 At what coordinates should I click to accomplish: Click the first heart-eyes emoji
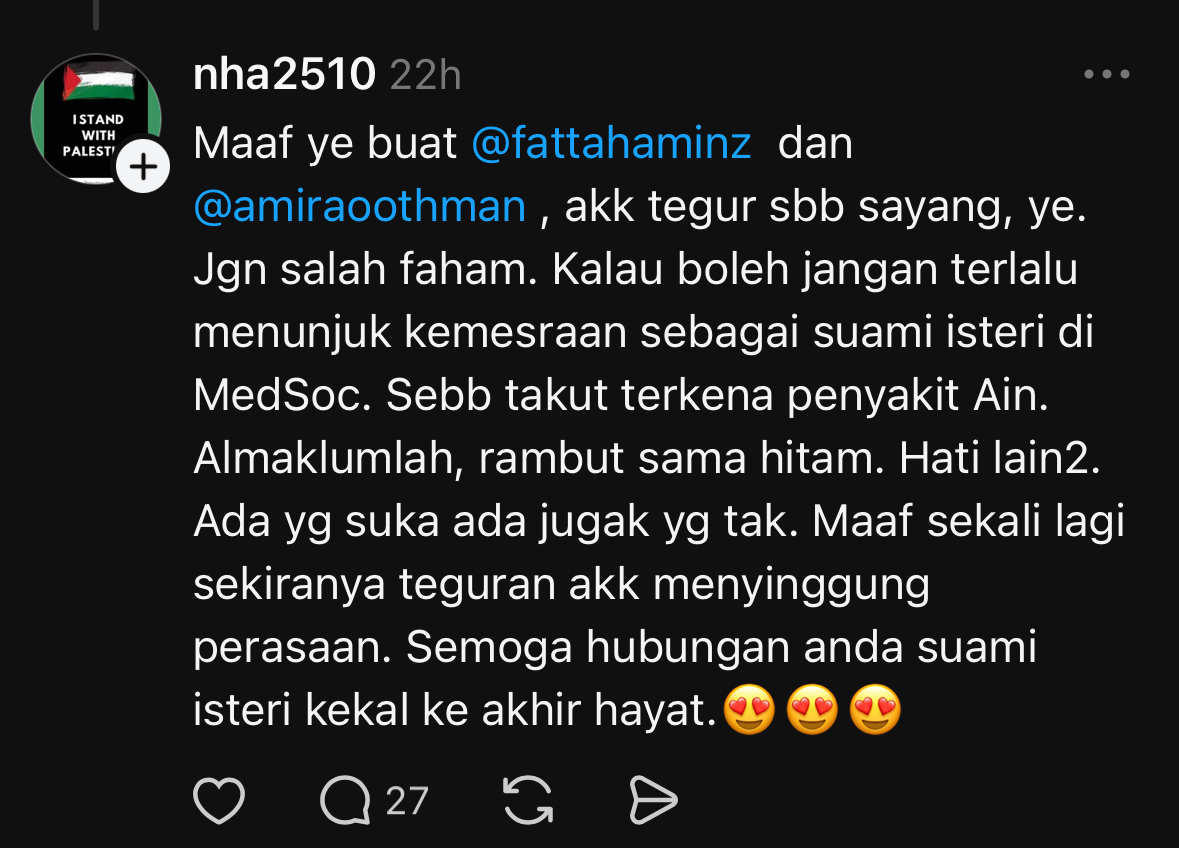[x=750, y=709]
